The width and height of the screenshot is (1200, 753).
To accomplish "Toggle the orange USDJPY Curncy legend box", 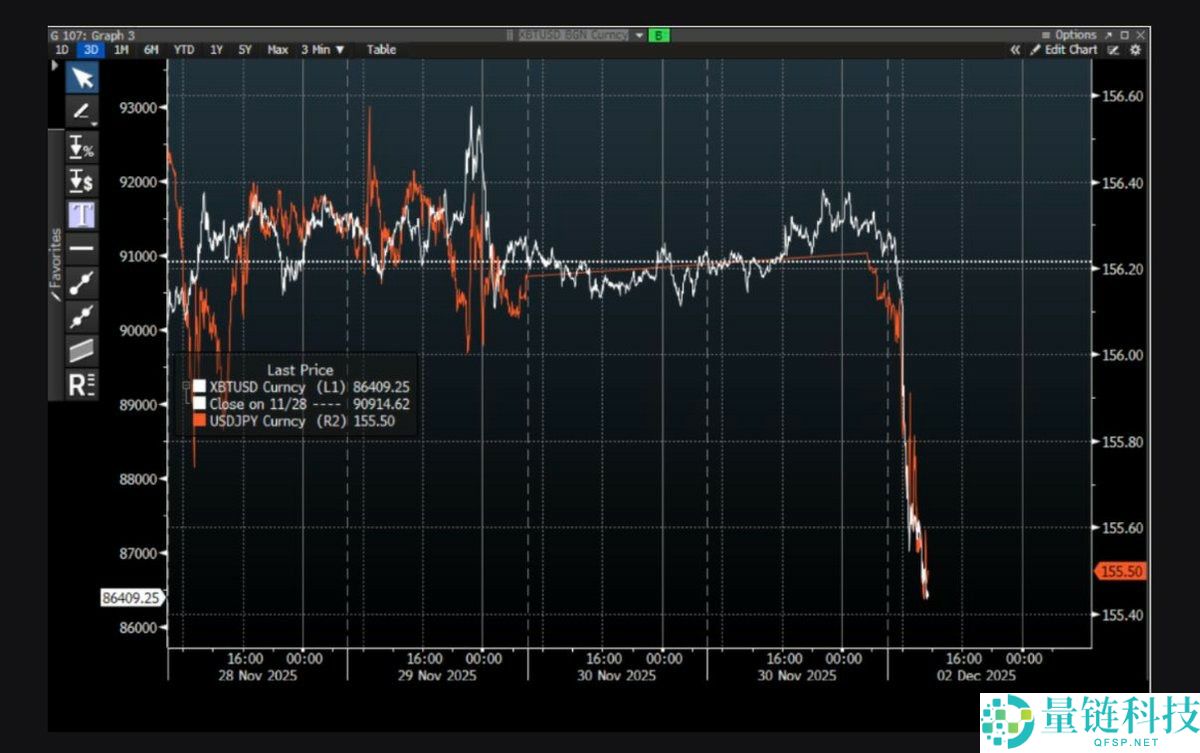I will [x=200, y=421].
